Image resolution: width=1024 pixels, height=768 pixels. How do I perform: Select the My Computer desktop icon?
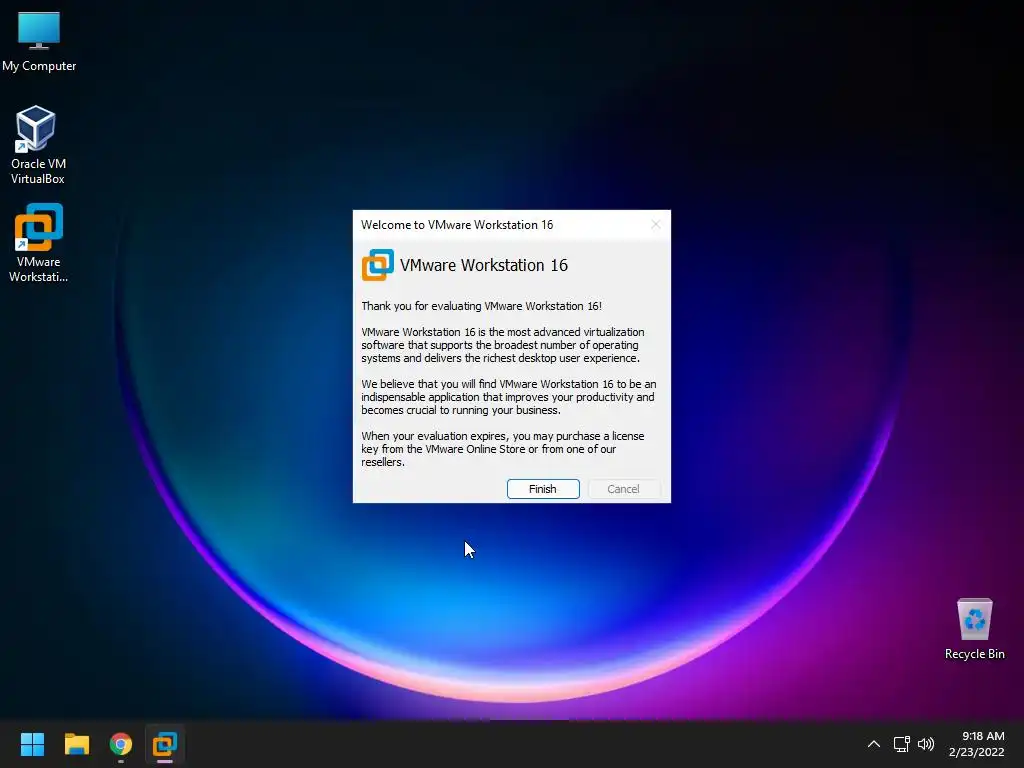click(x=39, y=41)
